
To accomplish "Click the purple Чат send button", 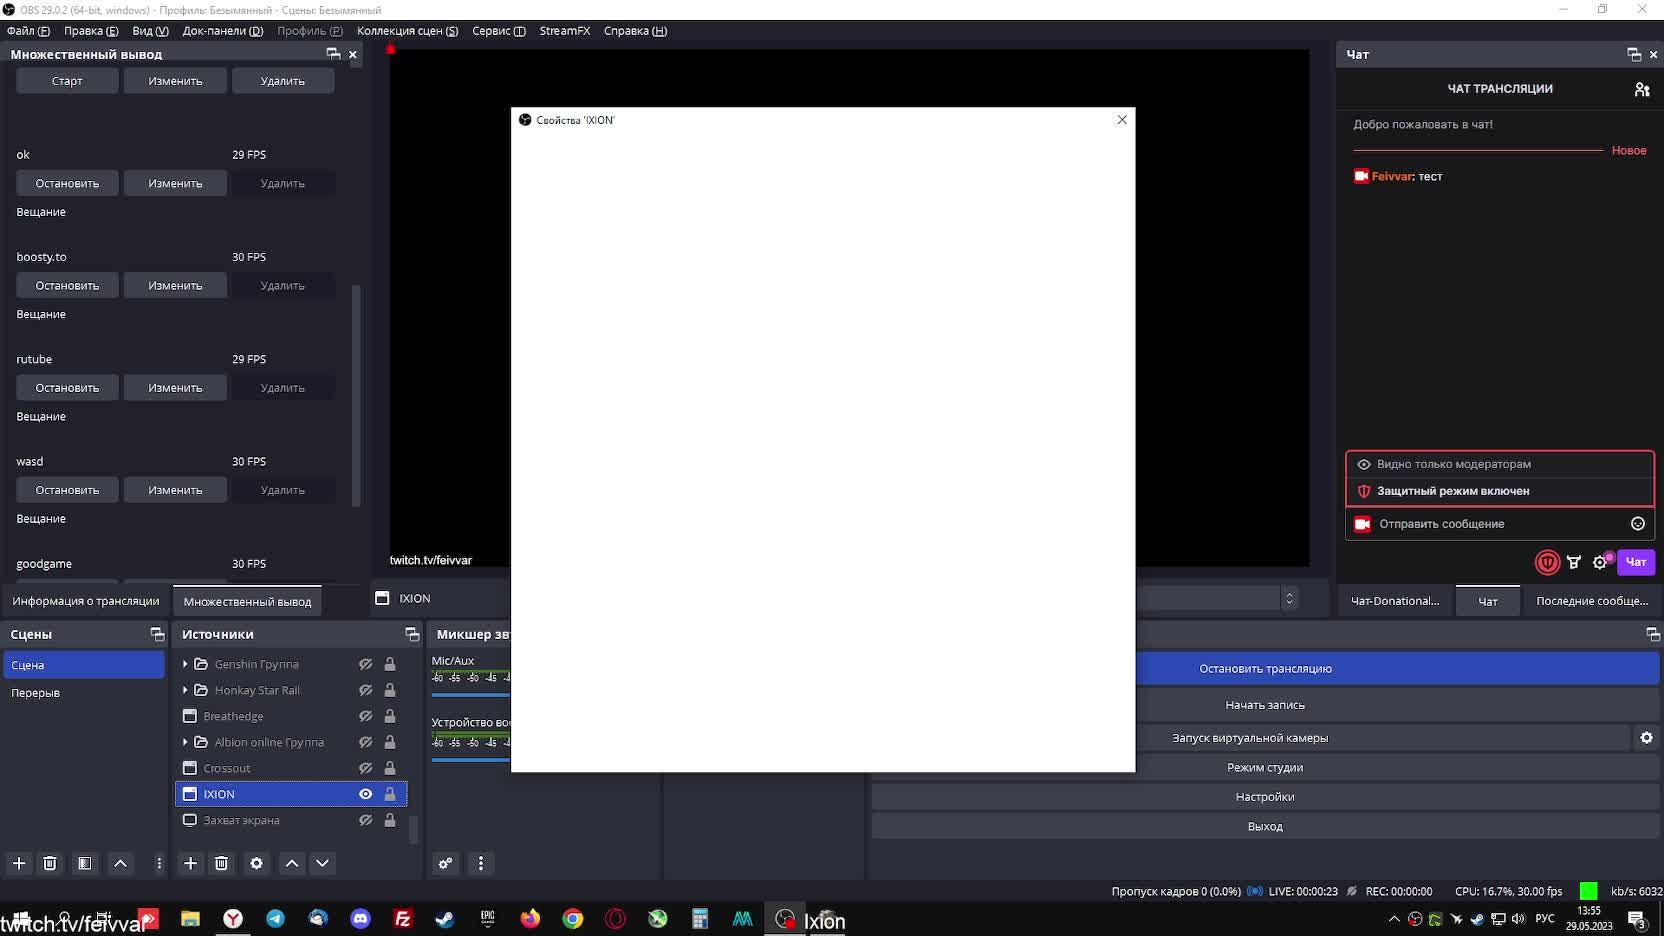I will pos(1636,562).
